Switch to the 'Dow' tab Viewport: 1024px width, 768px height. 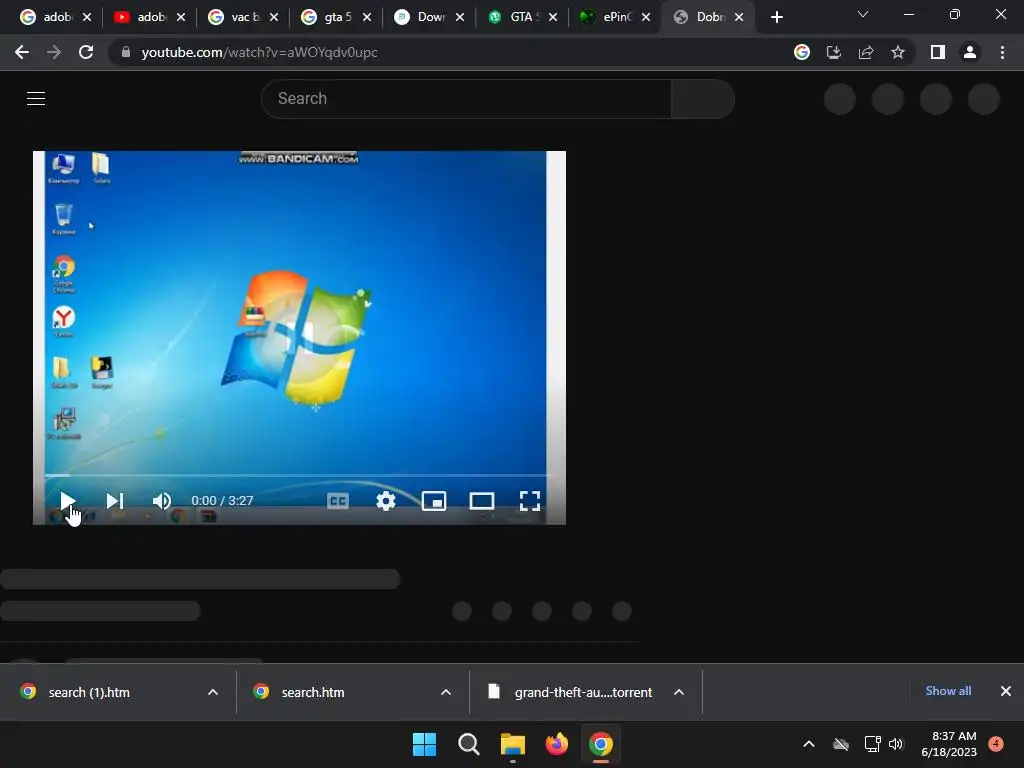point(422,17)
